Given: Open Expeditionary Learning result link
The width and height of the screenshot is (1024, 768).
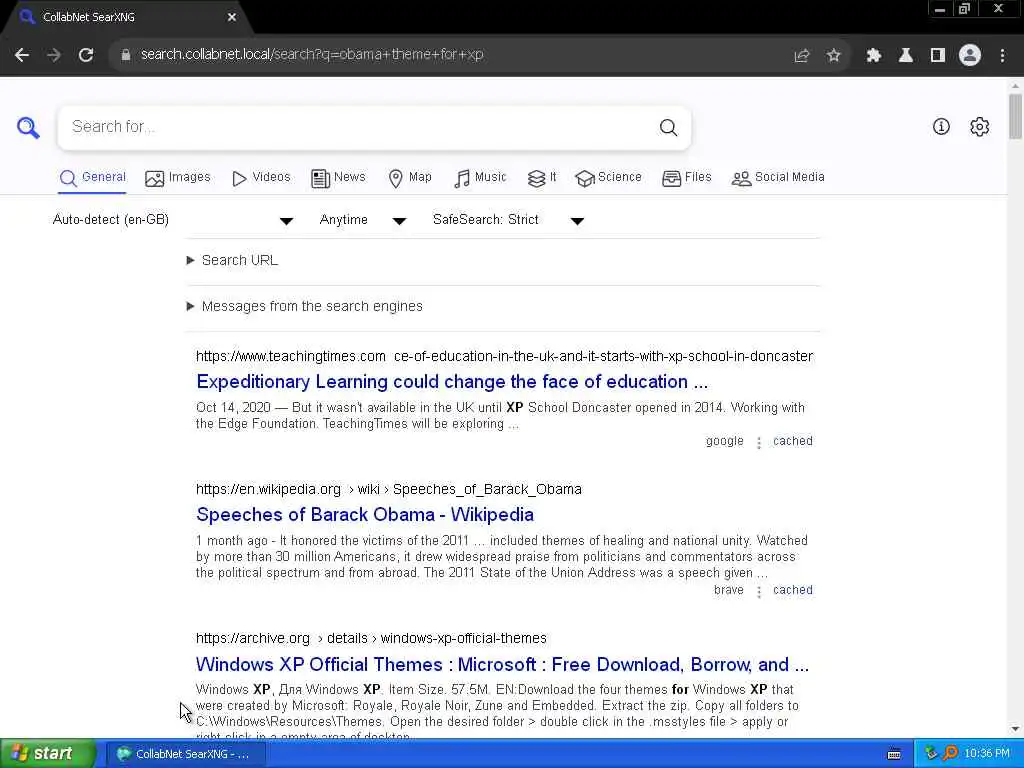Looking at the screenshot, I should [452, 381].
